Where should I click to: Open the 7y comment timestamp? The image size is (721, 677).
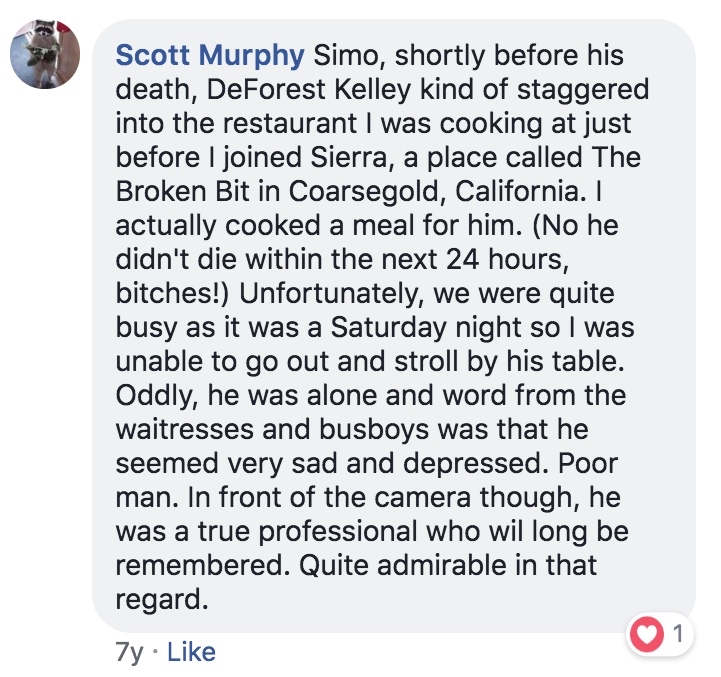pyautogui.click(x=130, y=652)
